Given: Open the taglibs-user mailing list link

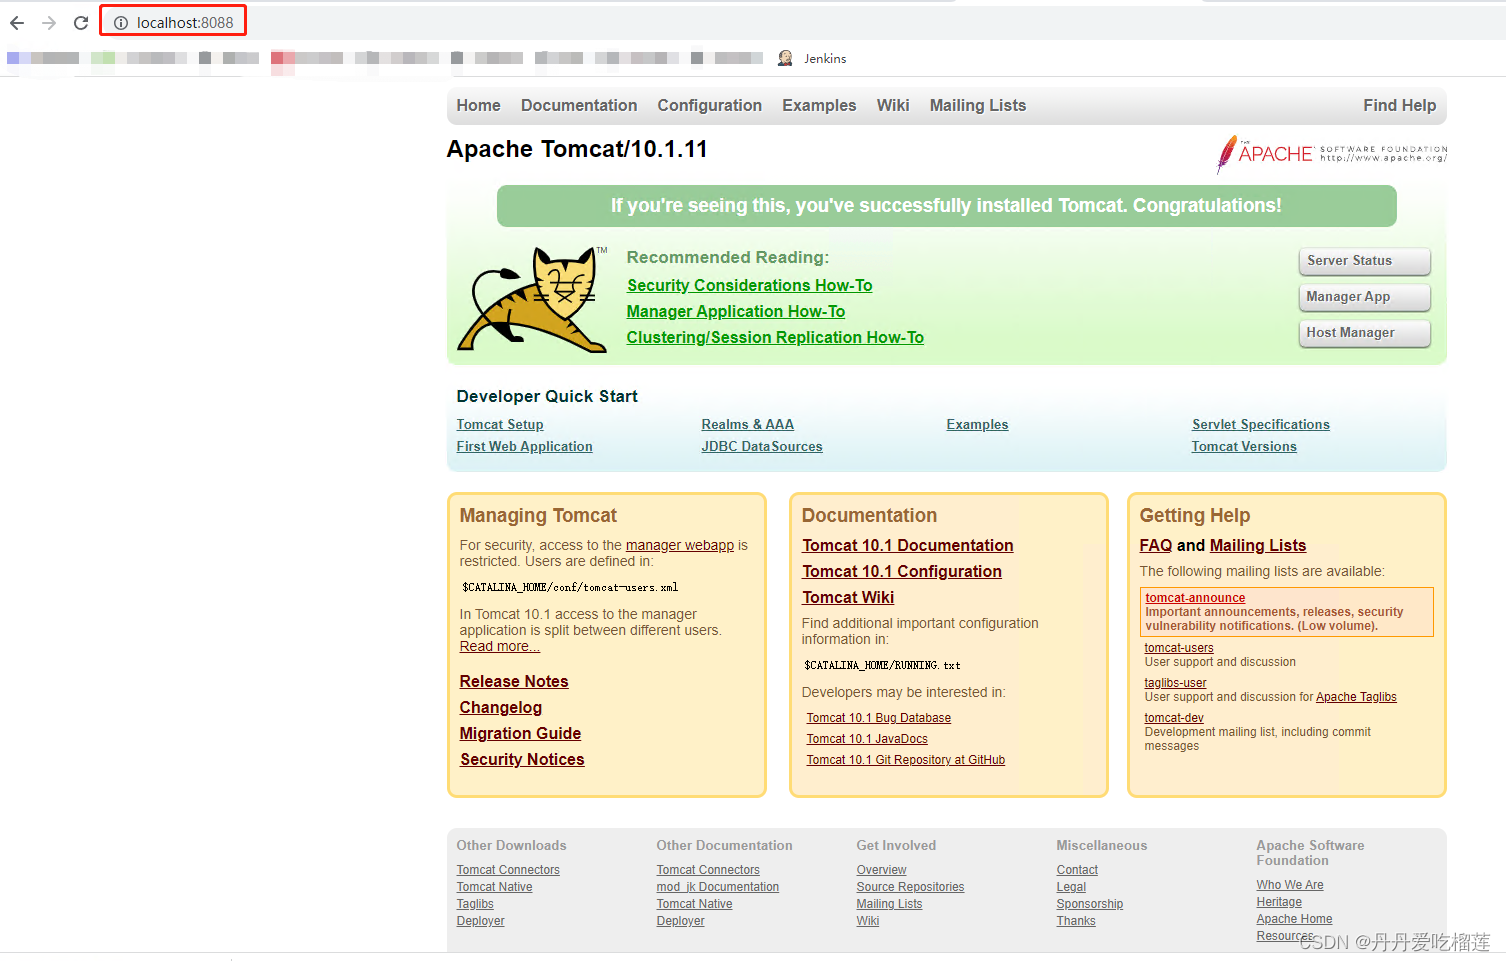Looking at the screenshot, I should point(1175,683).
